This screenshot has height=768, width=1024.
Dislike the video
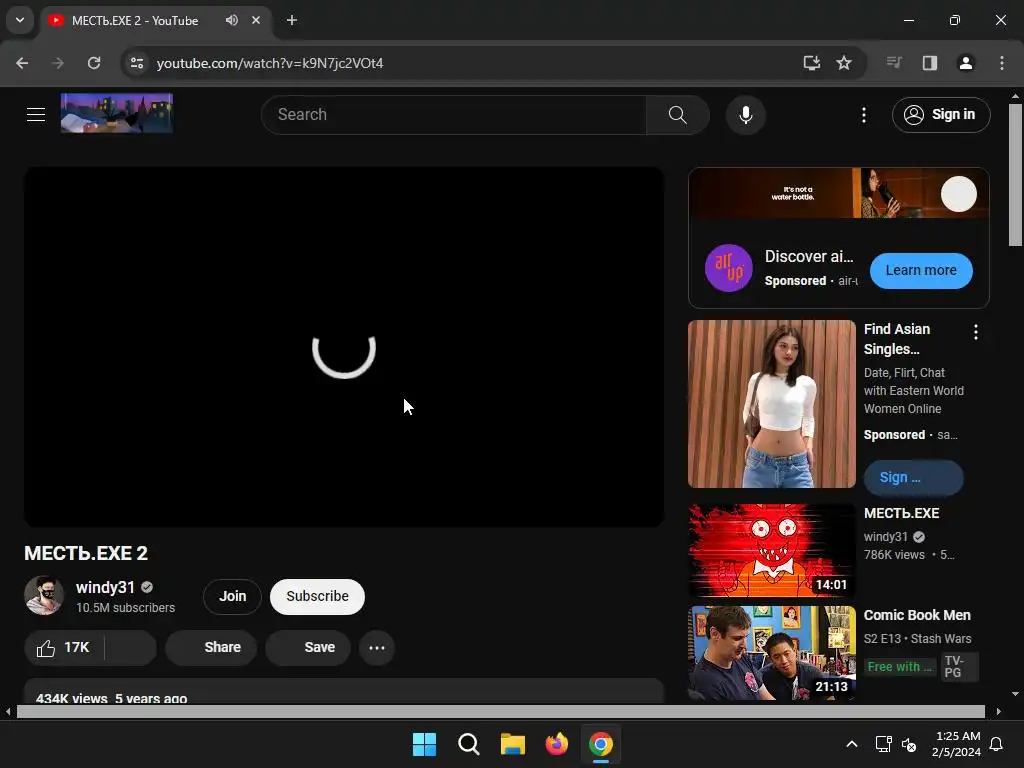coord(131,648)
